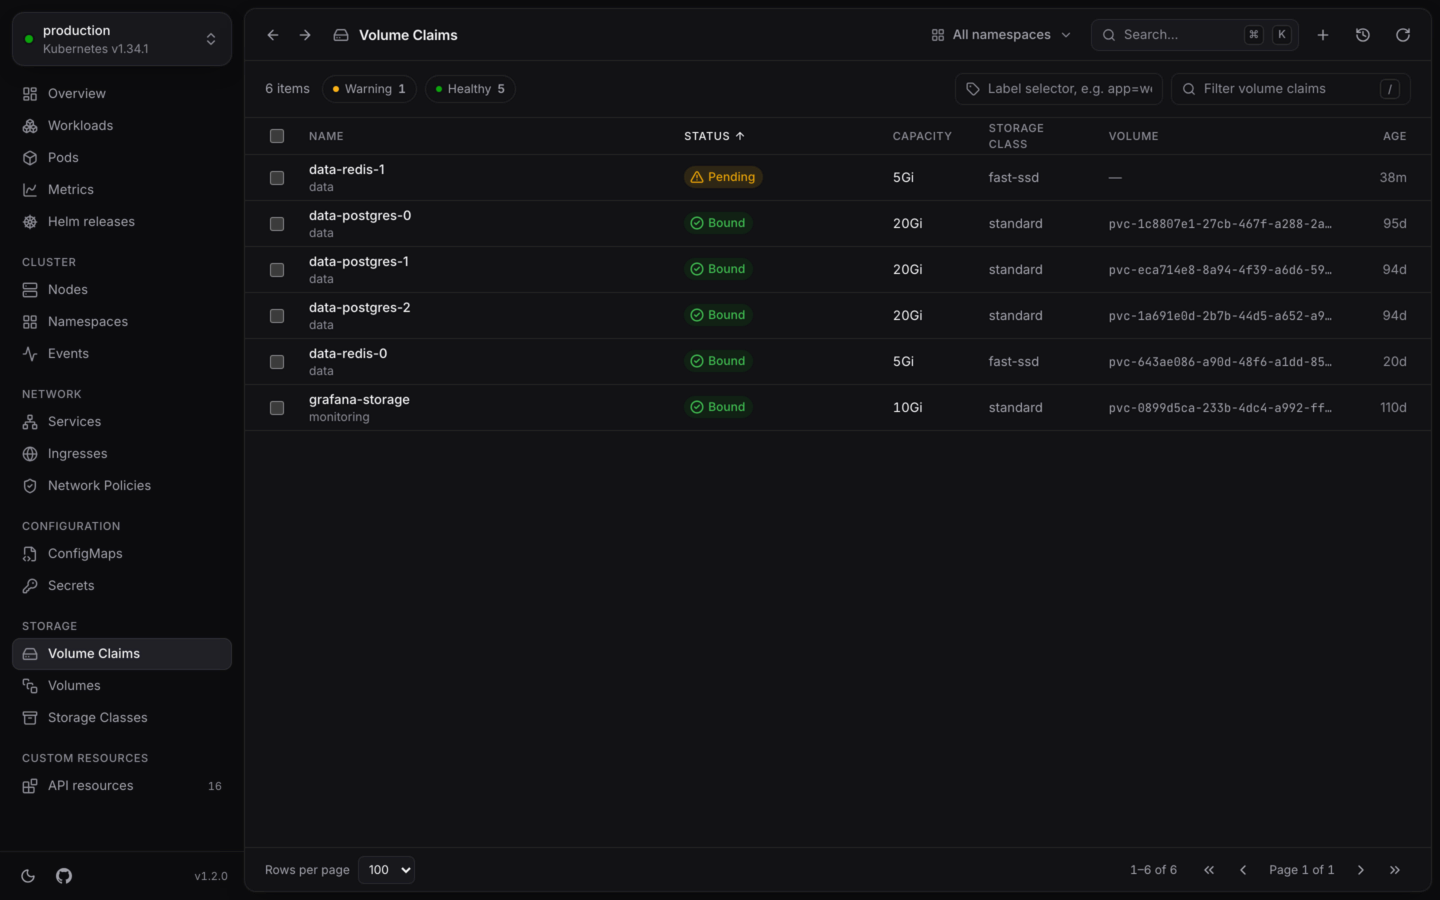Open Overview in the sidebar
The width and height of the screenshot is (1440, 900).
click(122, 94)
